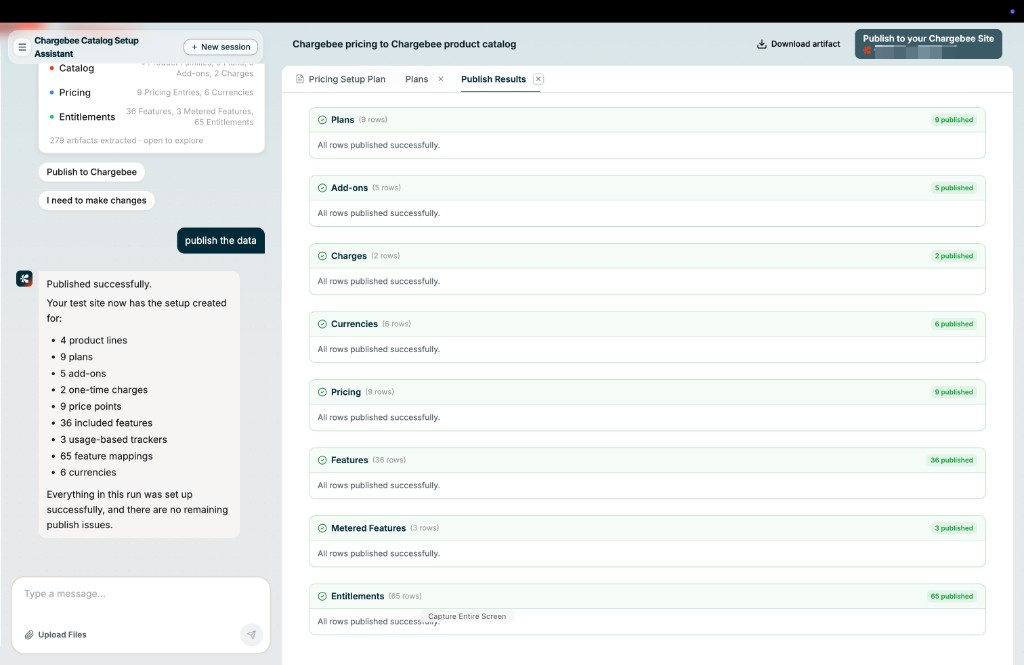Click the '9 published' badge on Pricing

point(953,392)
